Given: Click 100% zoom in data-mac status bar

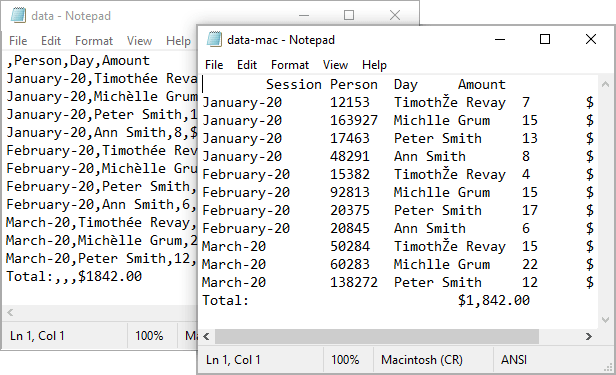Looking at the screenshot, I should click(345, 360).
